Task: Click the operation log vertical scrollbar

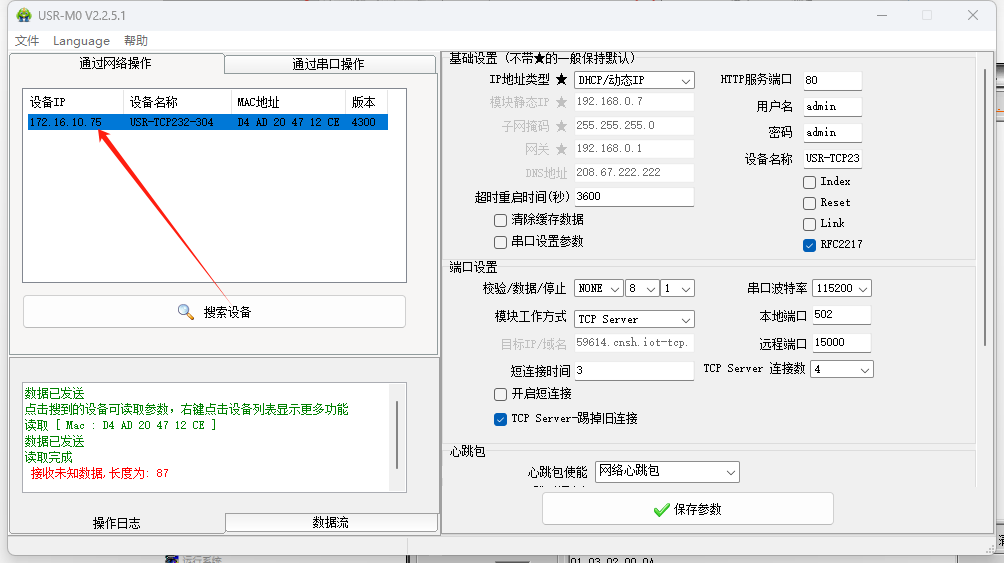Action: tap(397, 436)
